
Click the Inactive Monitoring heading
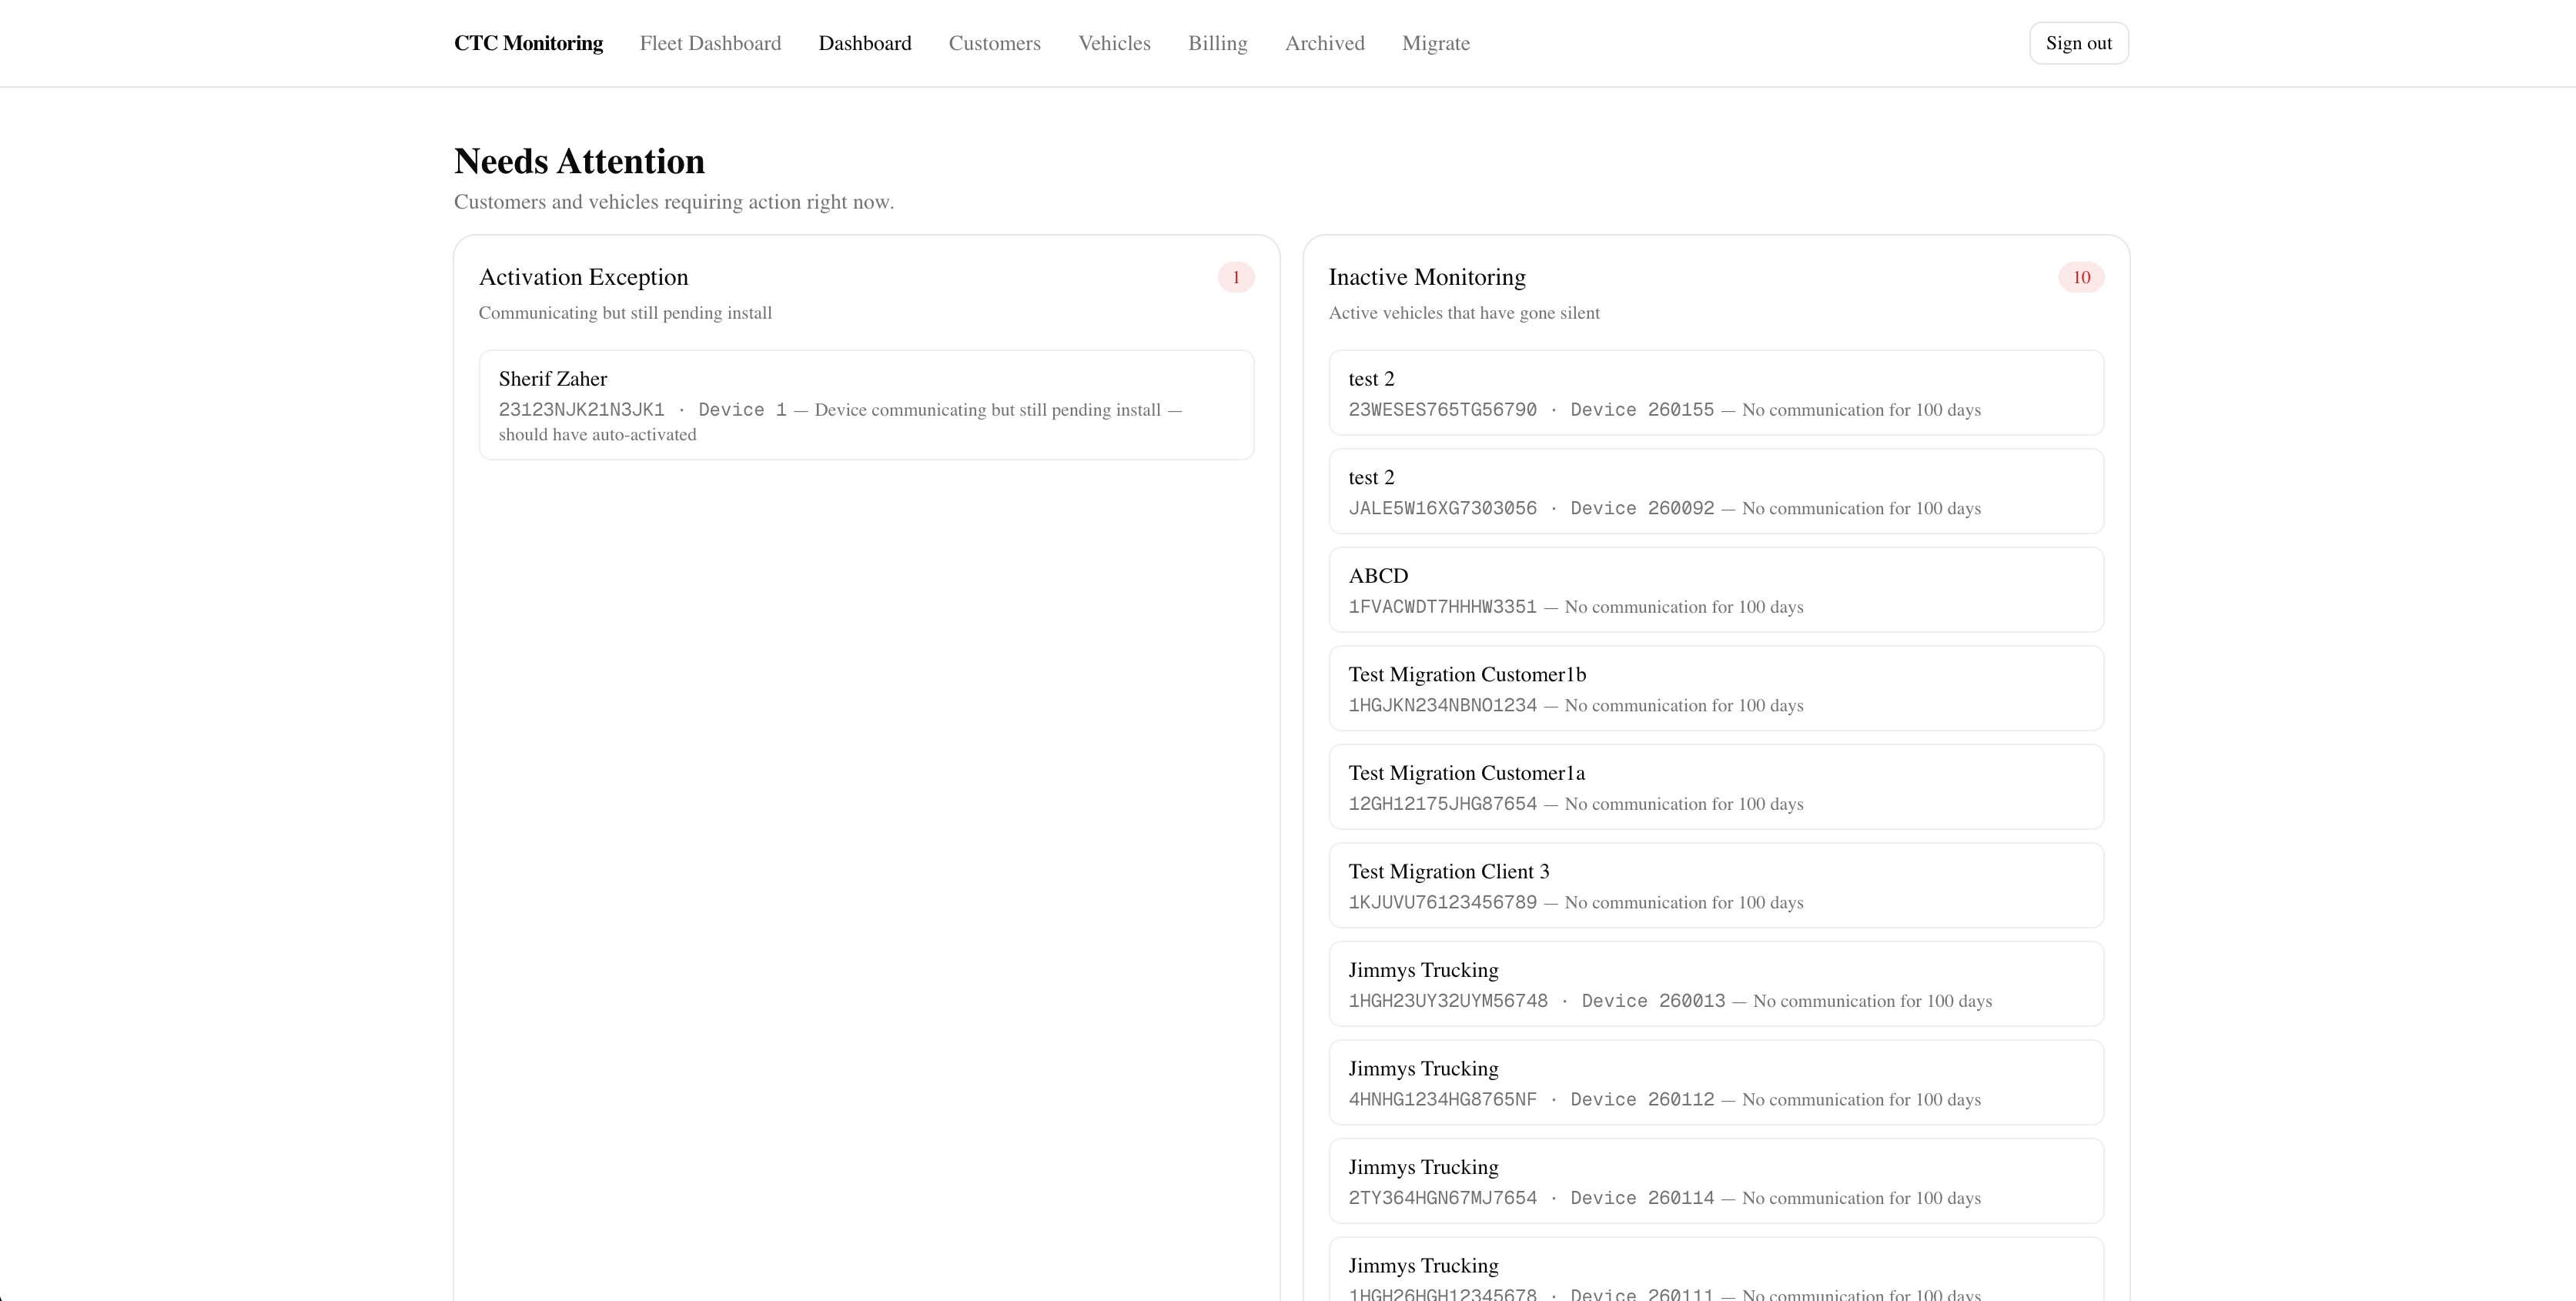(x=1427, y=277)
